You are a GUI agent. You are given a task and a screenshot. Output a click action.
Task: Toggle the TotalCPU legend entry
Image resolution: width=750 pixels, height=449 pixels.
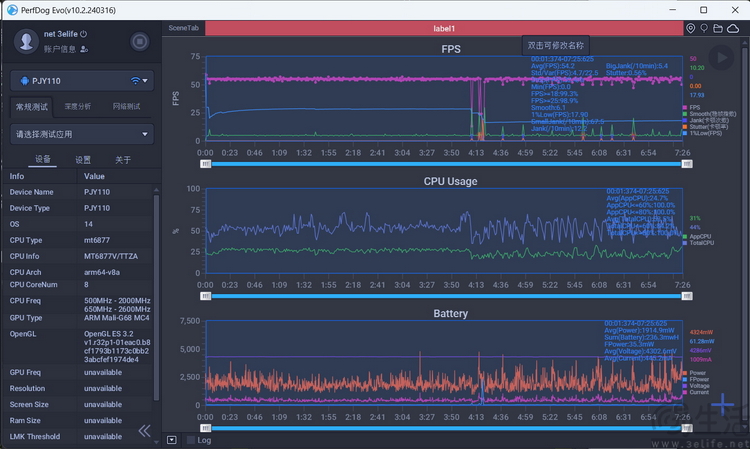(698, 243)
